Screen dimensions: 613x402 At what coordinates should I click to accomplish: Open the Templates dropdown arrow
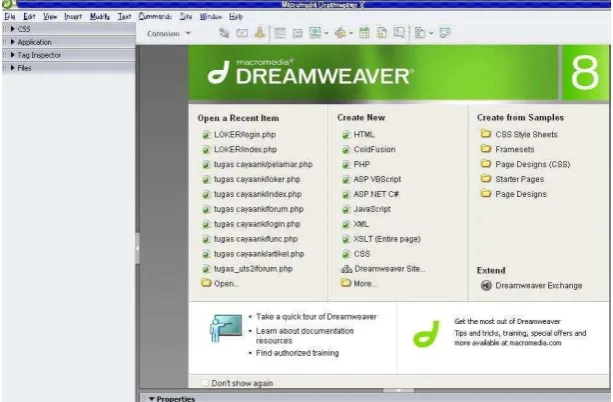431,34
